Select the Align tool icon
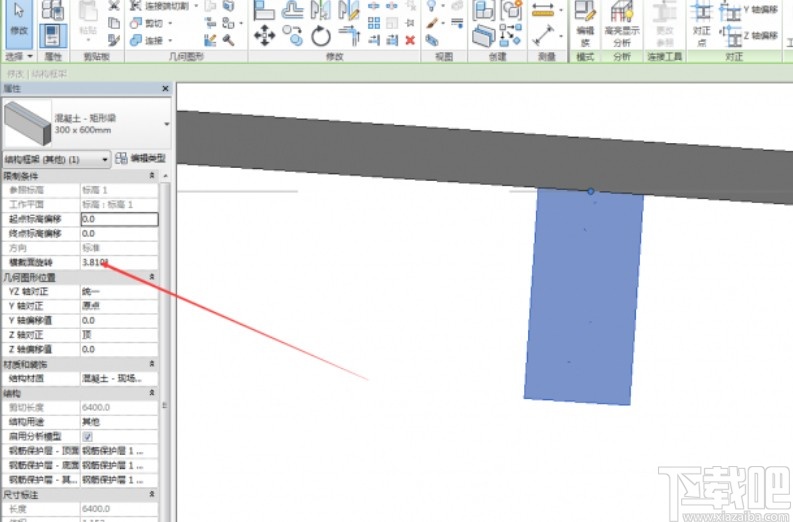Screen dimensions: 793x522 (263, 10)
